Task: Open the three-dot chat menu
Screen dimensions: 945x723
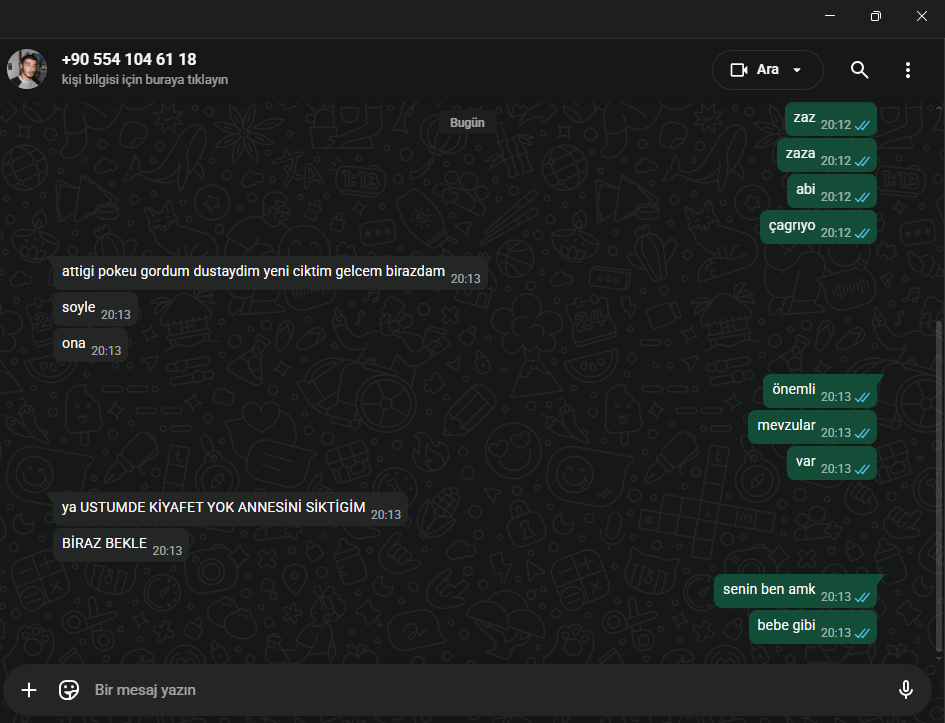Action: (x=908, y=70)
